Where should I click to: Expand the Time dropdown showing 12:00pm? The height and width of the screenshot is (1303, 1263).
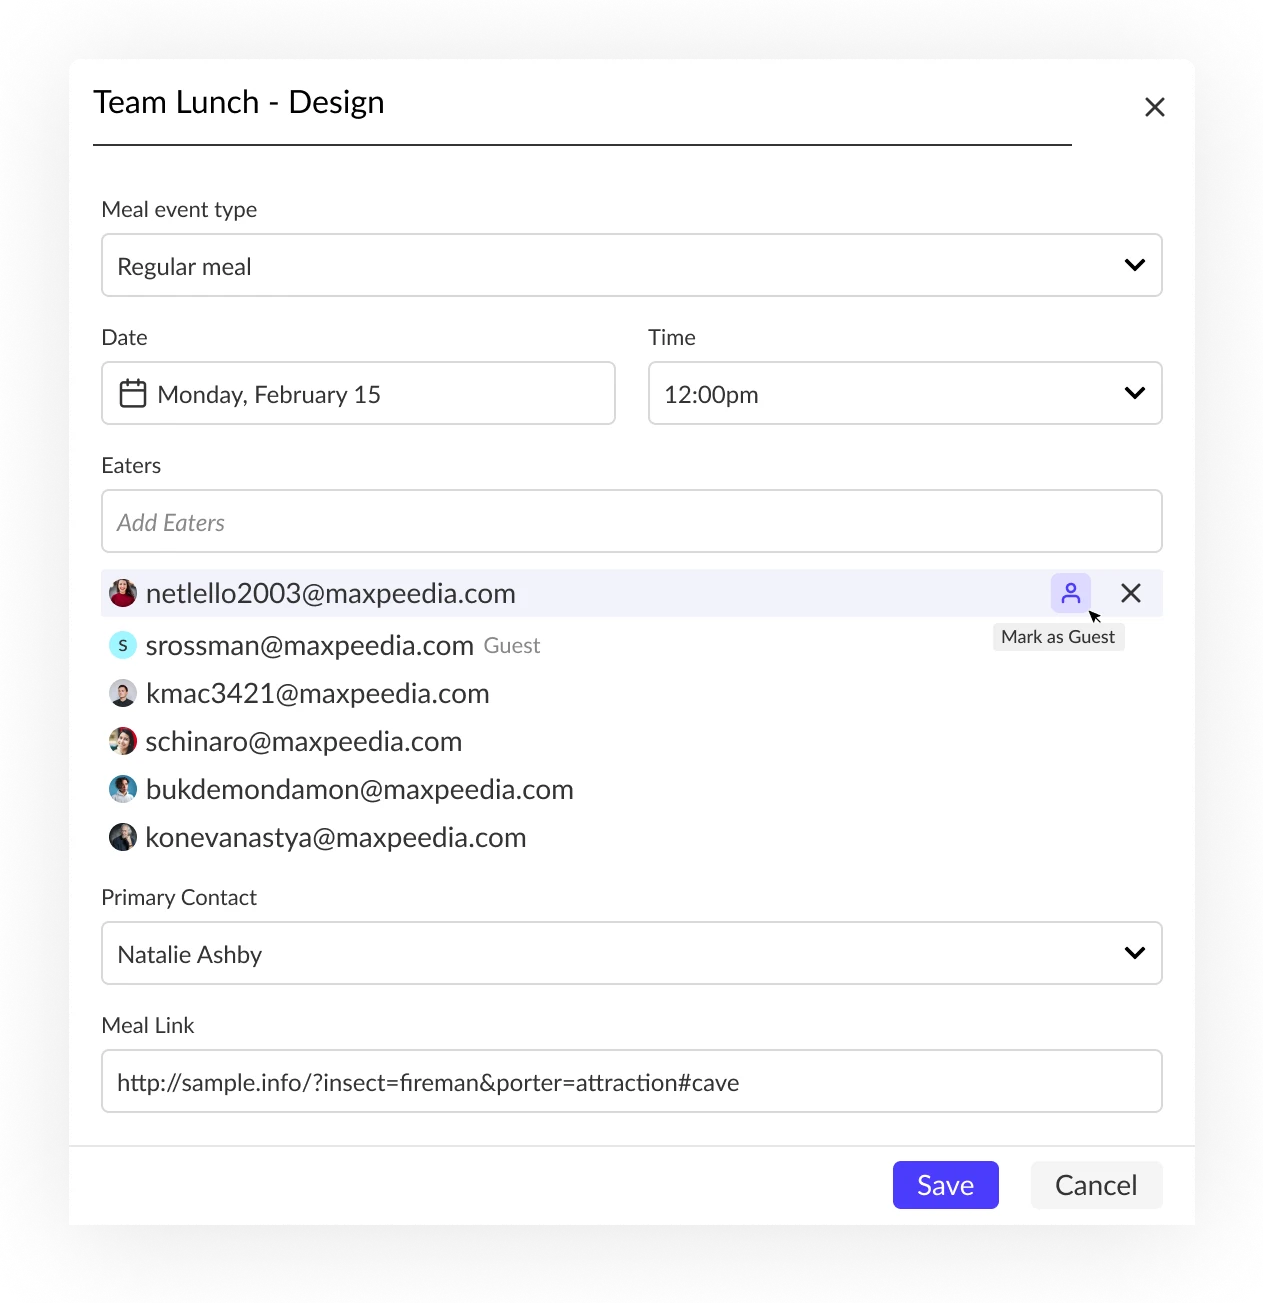click(x=905, y=393)
